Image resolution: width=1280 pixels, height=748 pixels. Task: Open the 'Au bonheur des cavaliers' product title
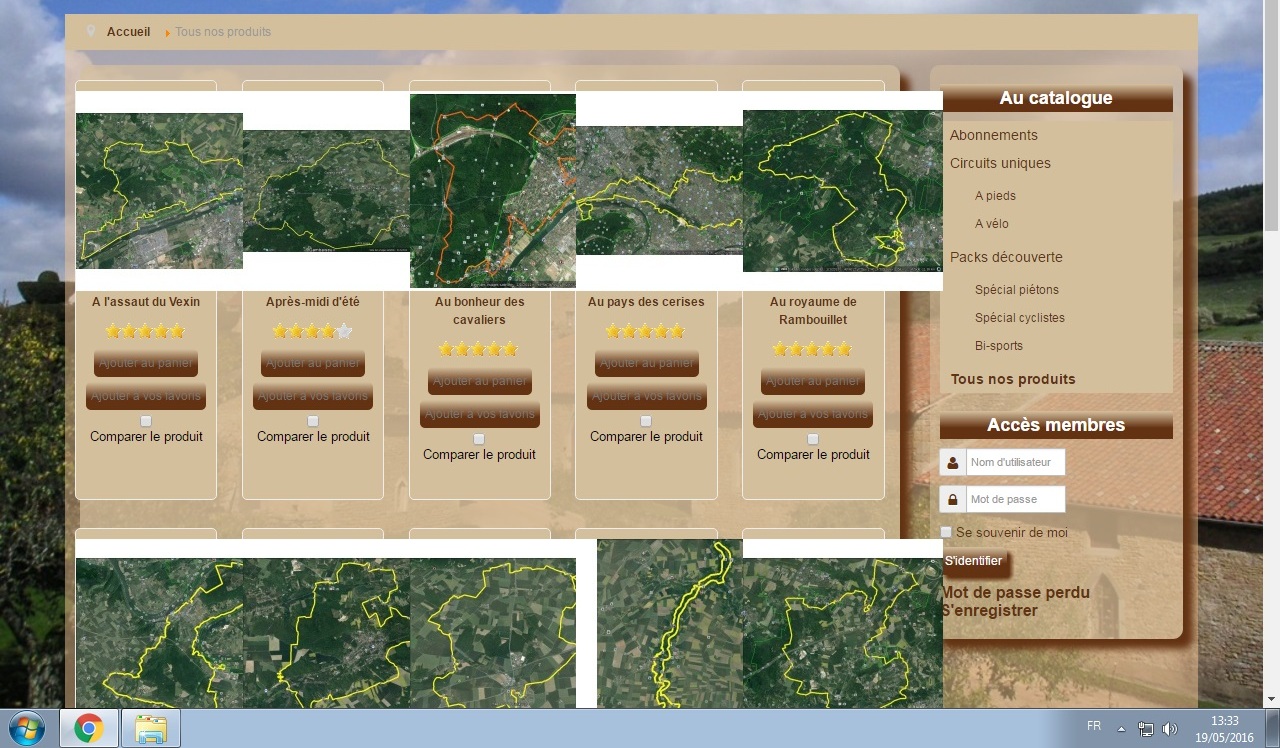(480, 310)
